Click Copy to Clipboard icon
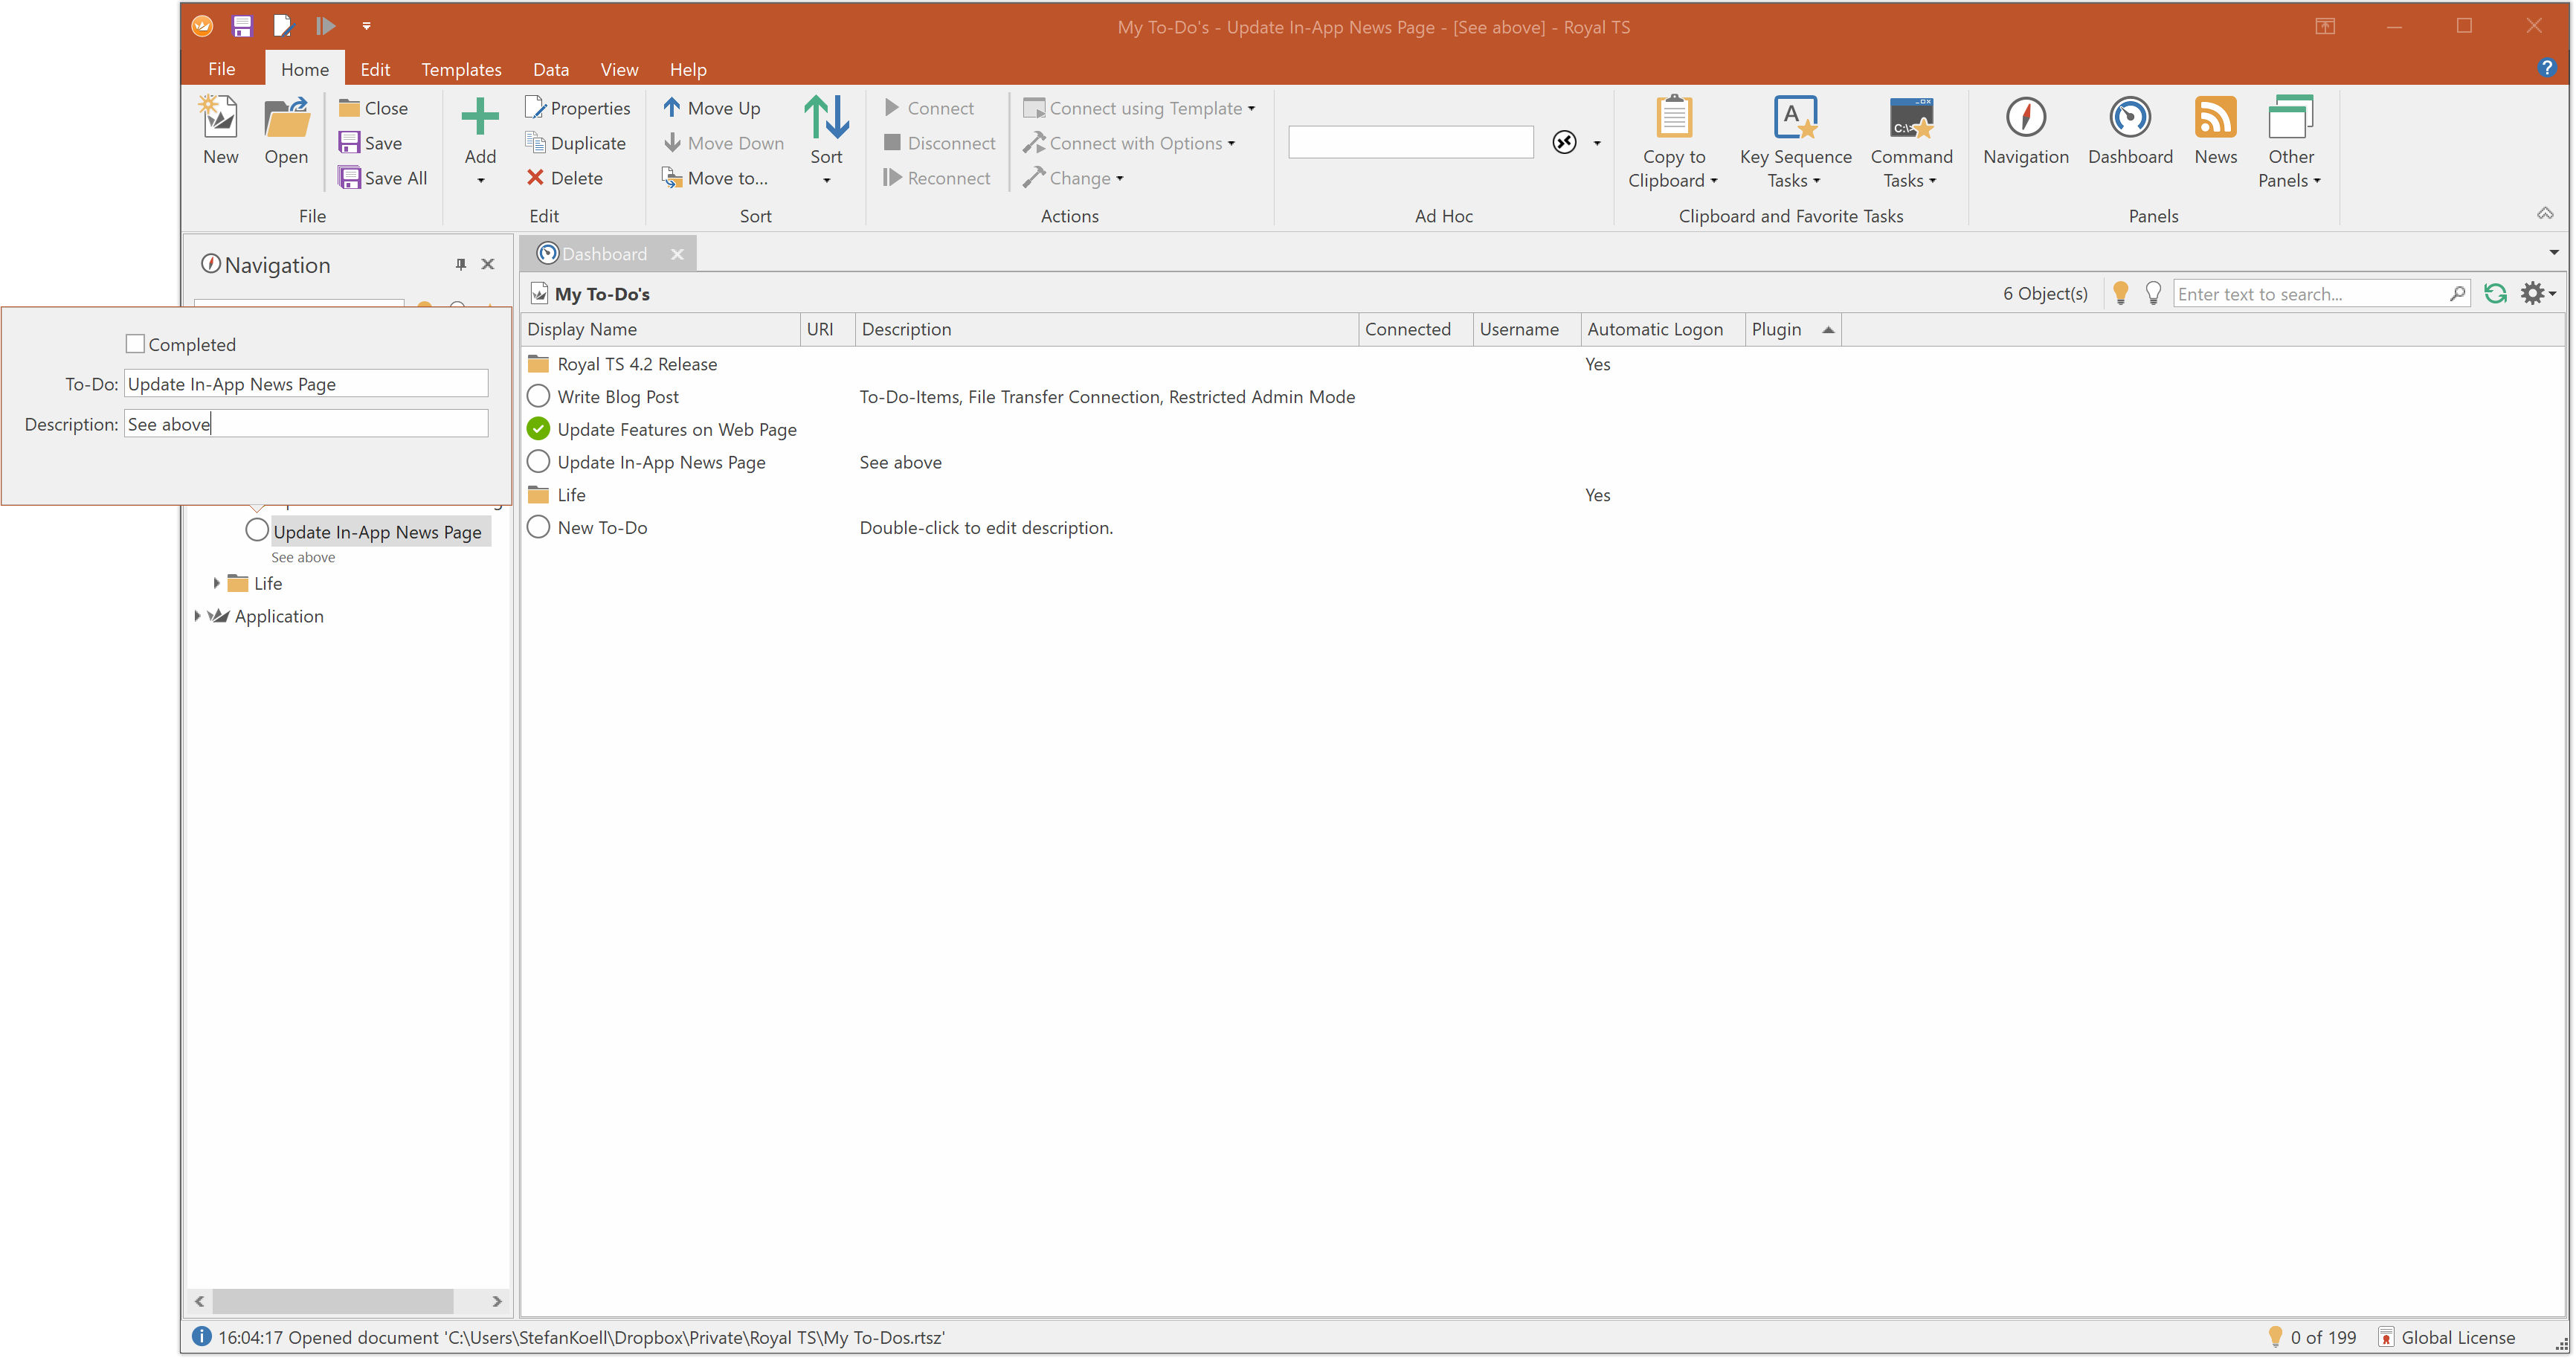 (x=1673, y=118)
